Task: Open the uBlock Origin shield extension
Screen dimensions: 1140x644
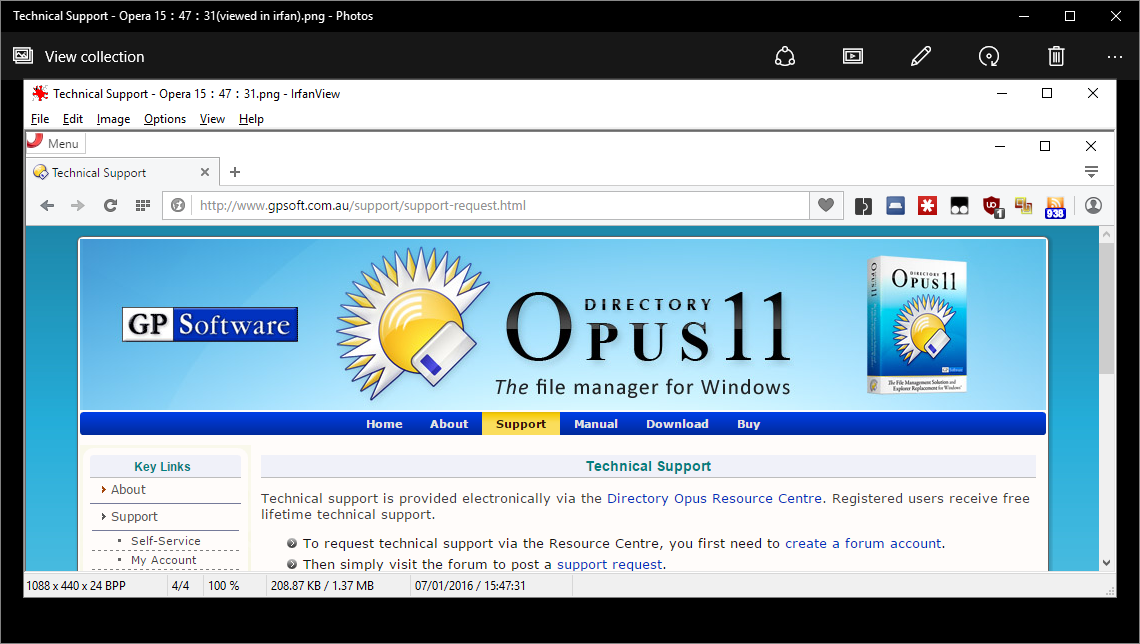Action: (x=993, y=207)
